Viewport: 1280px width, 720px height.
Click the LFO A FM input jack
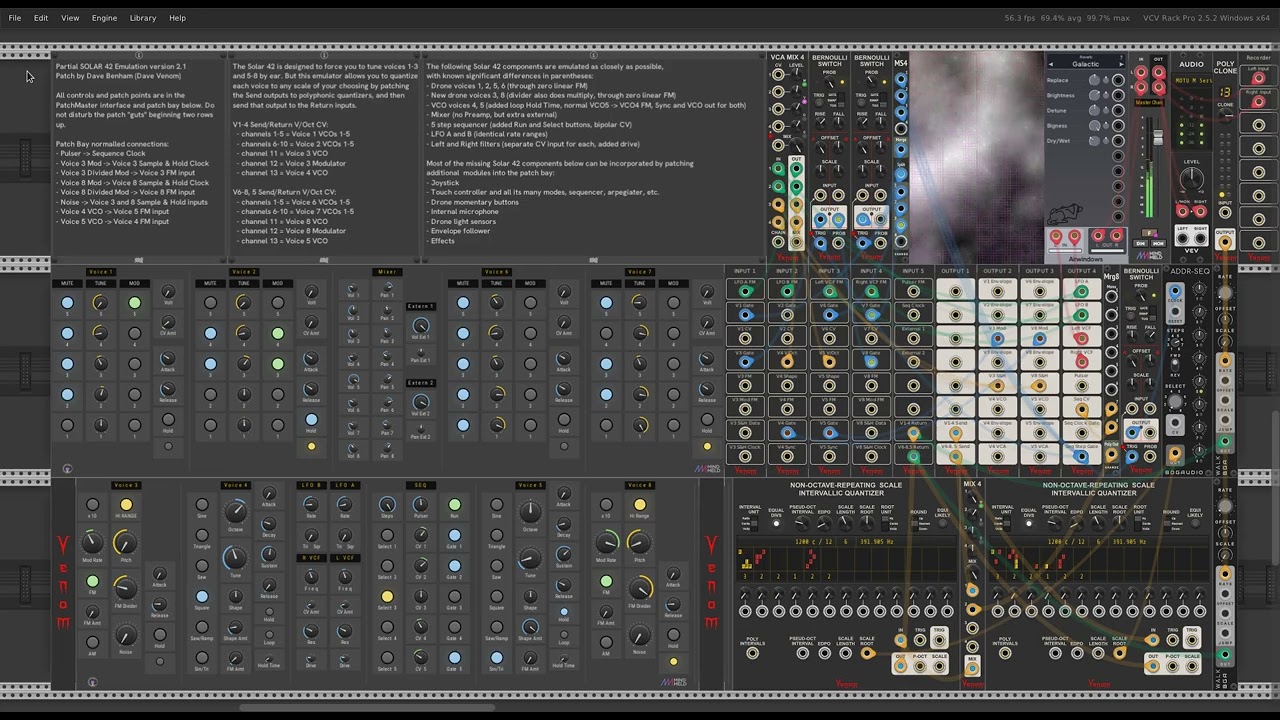click(745, 291)
